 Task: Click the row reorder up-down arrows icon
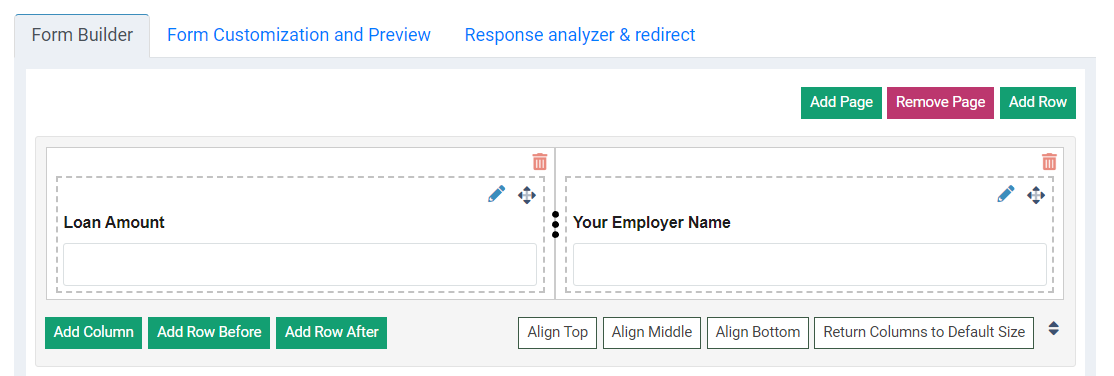(x=1054, y=328)
